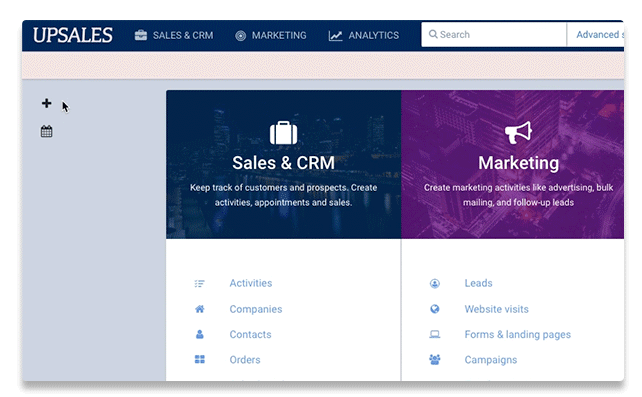Image resolution: width=642 pixels, height=397 pixels.
Task: Click the Search input field
Action: tap(494, 35)
